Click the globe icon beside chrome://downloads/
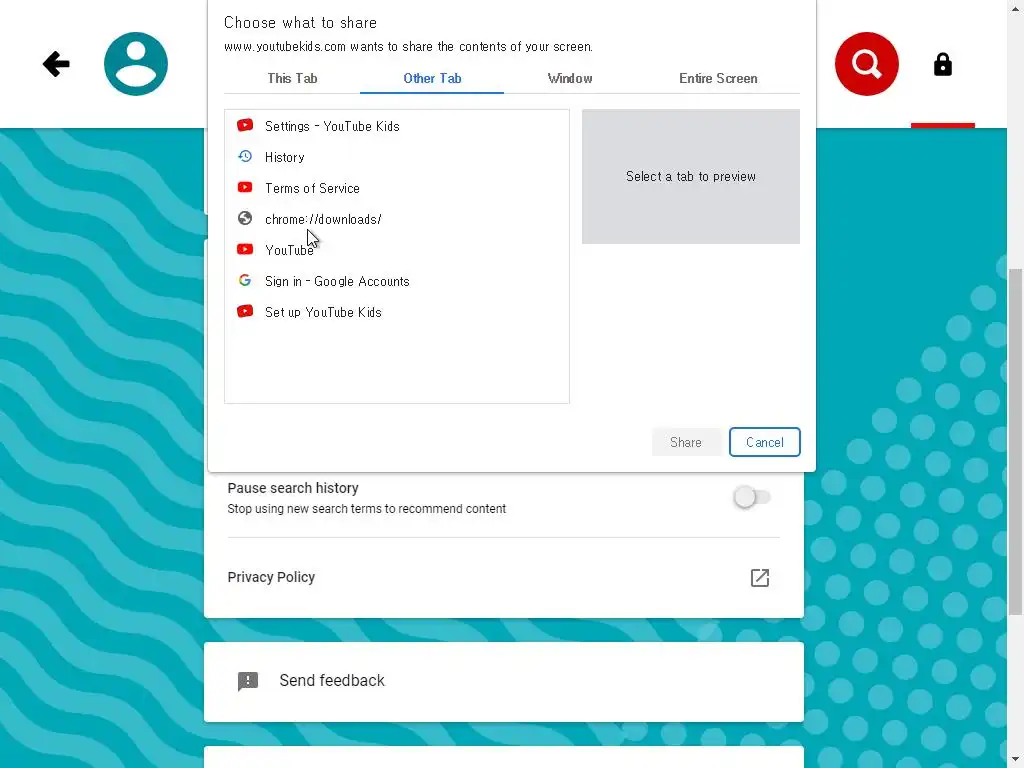 (x=245, y=218)
